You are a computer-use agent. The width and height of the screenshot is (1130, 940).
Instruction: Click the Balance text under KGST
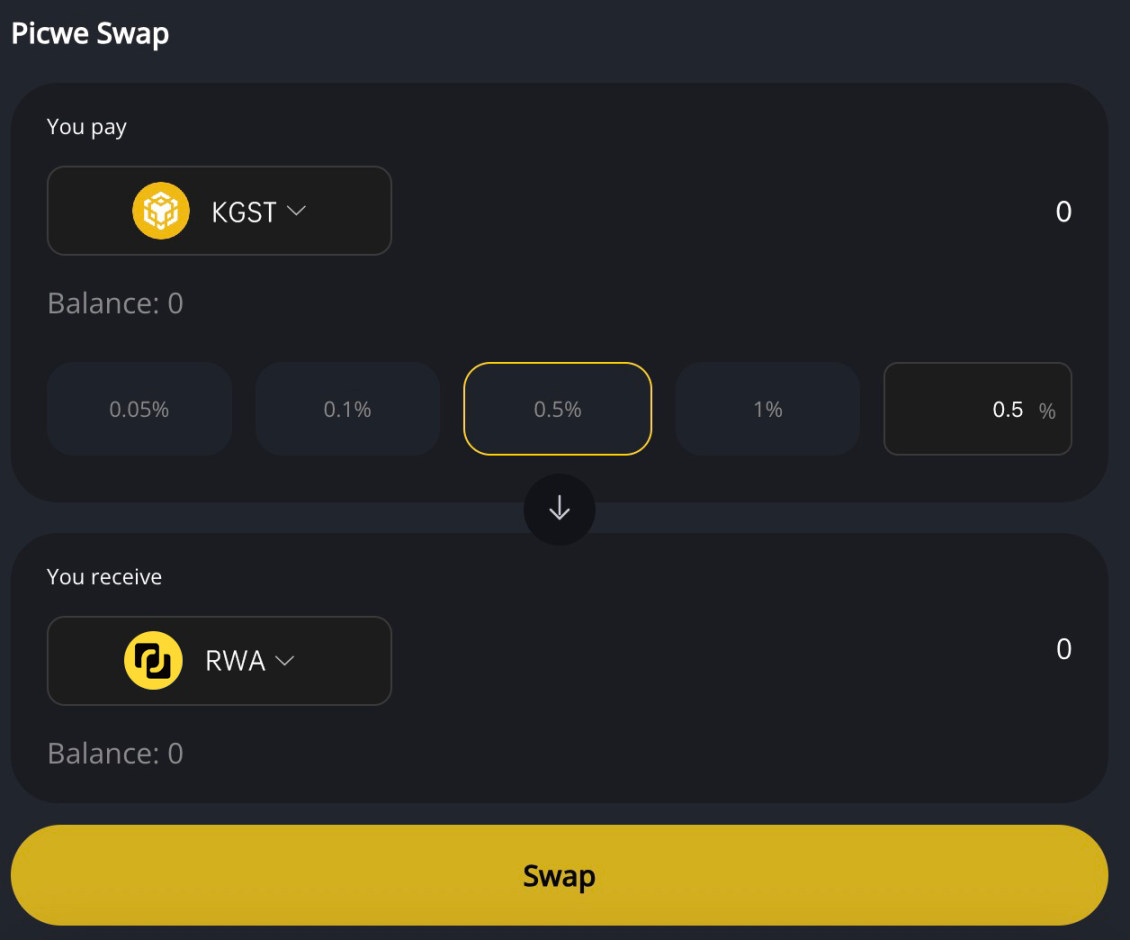pos(115,303)
